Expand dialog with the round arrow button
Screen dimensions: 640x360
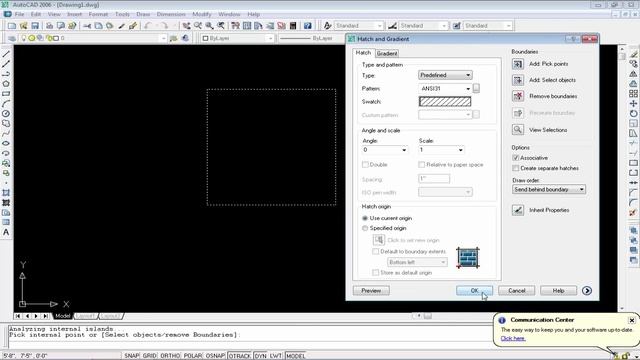587,291
